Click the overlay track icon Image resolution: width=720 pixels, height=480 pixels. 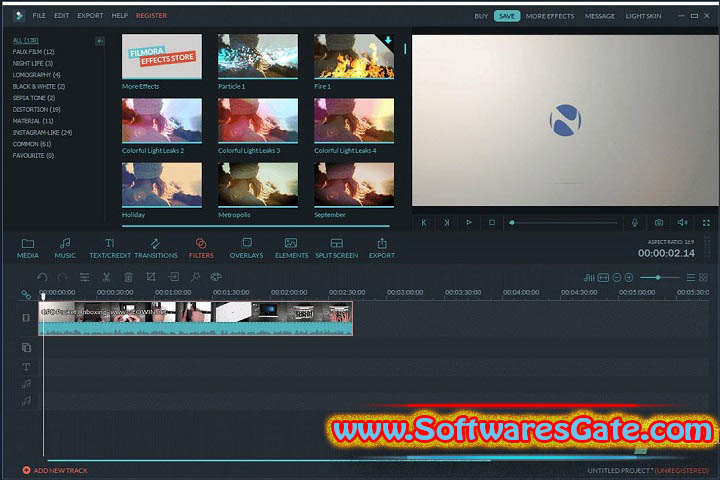click(x=26, y=348)
